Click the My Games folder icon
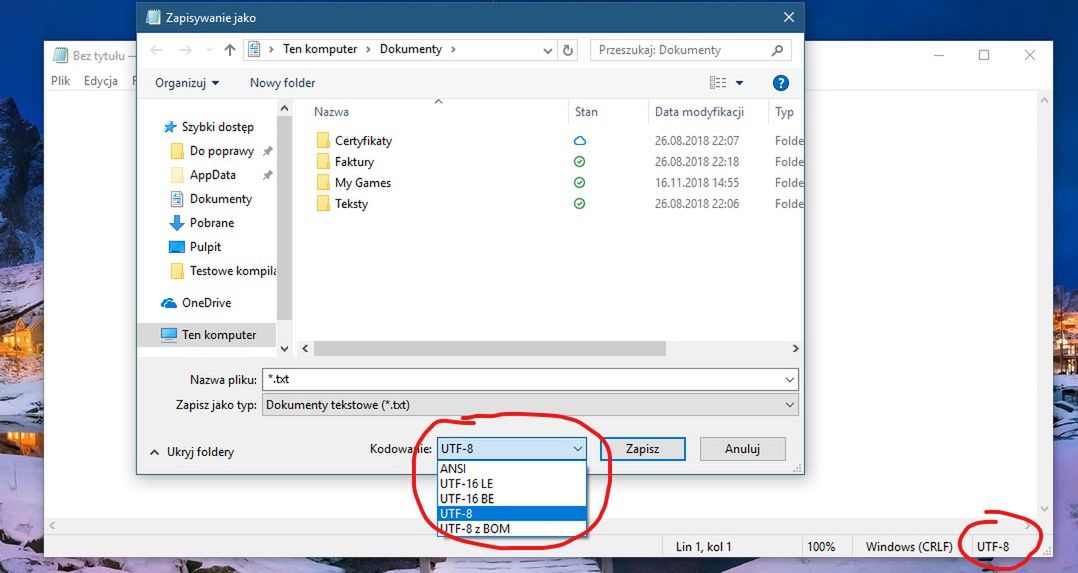The height and width of the screenshot is (573, 1078). [323, 182]
